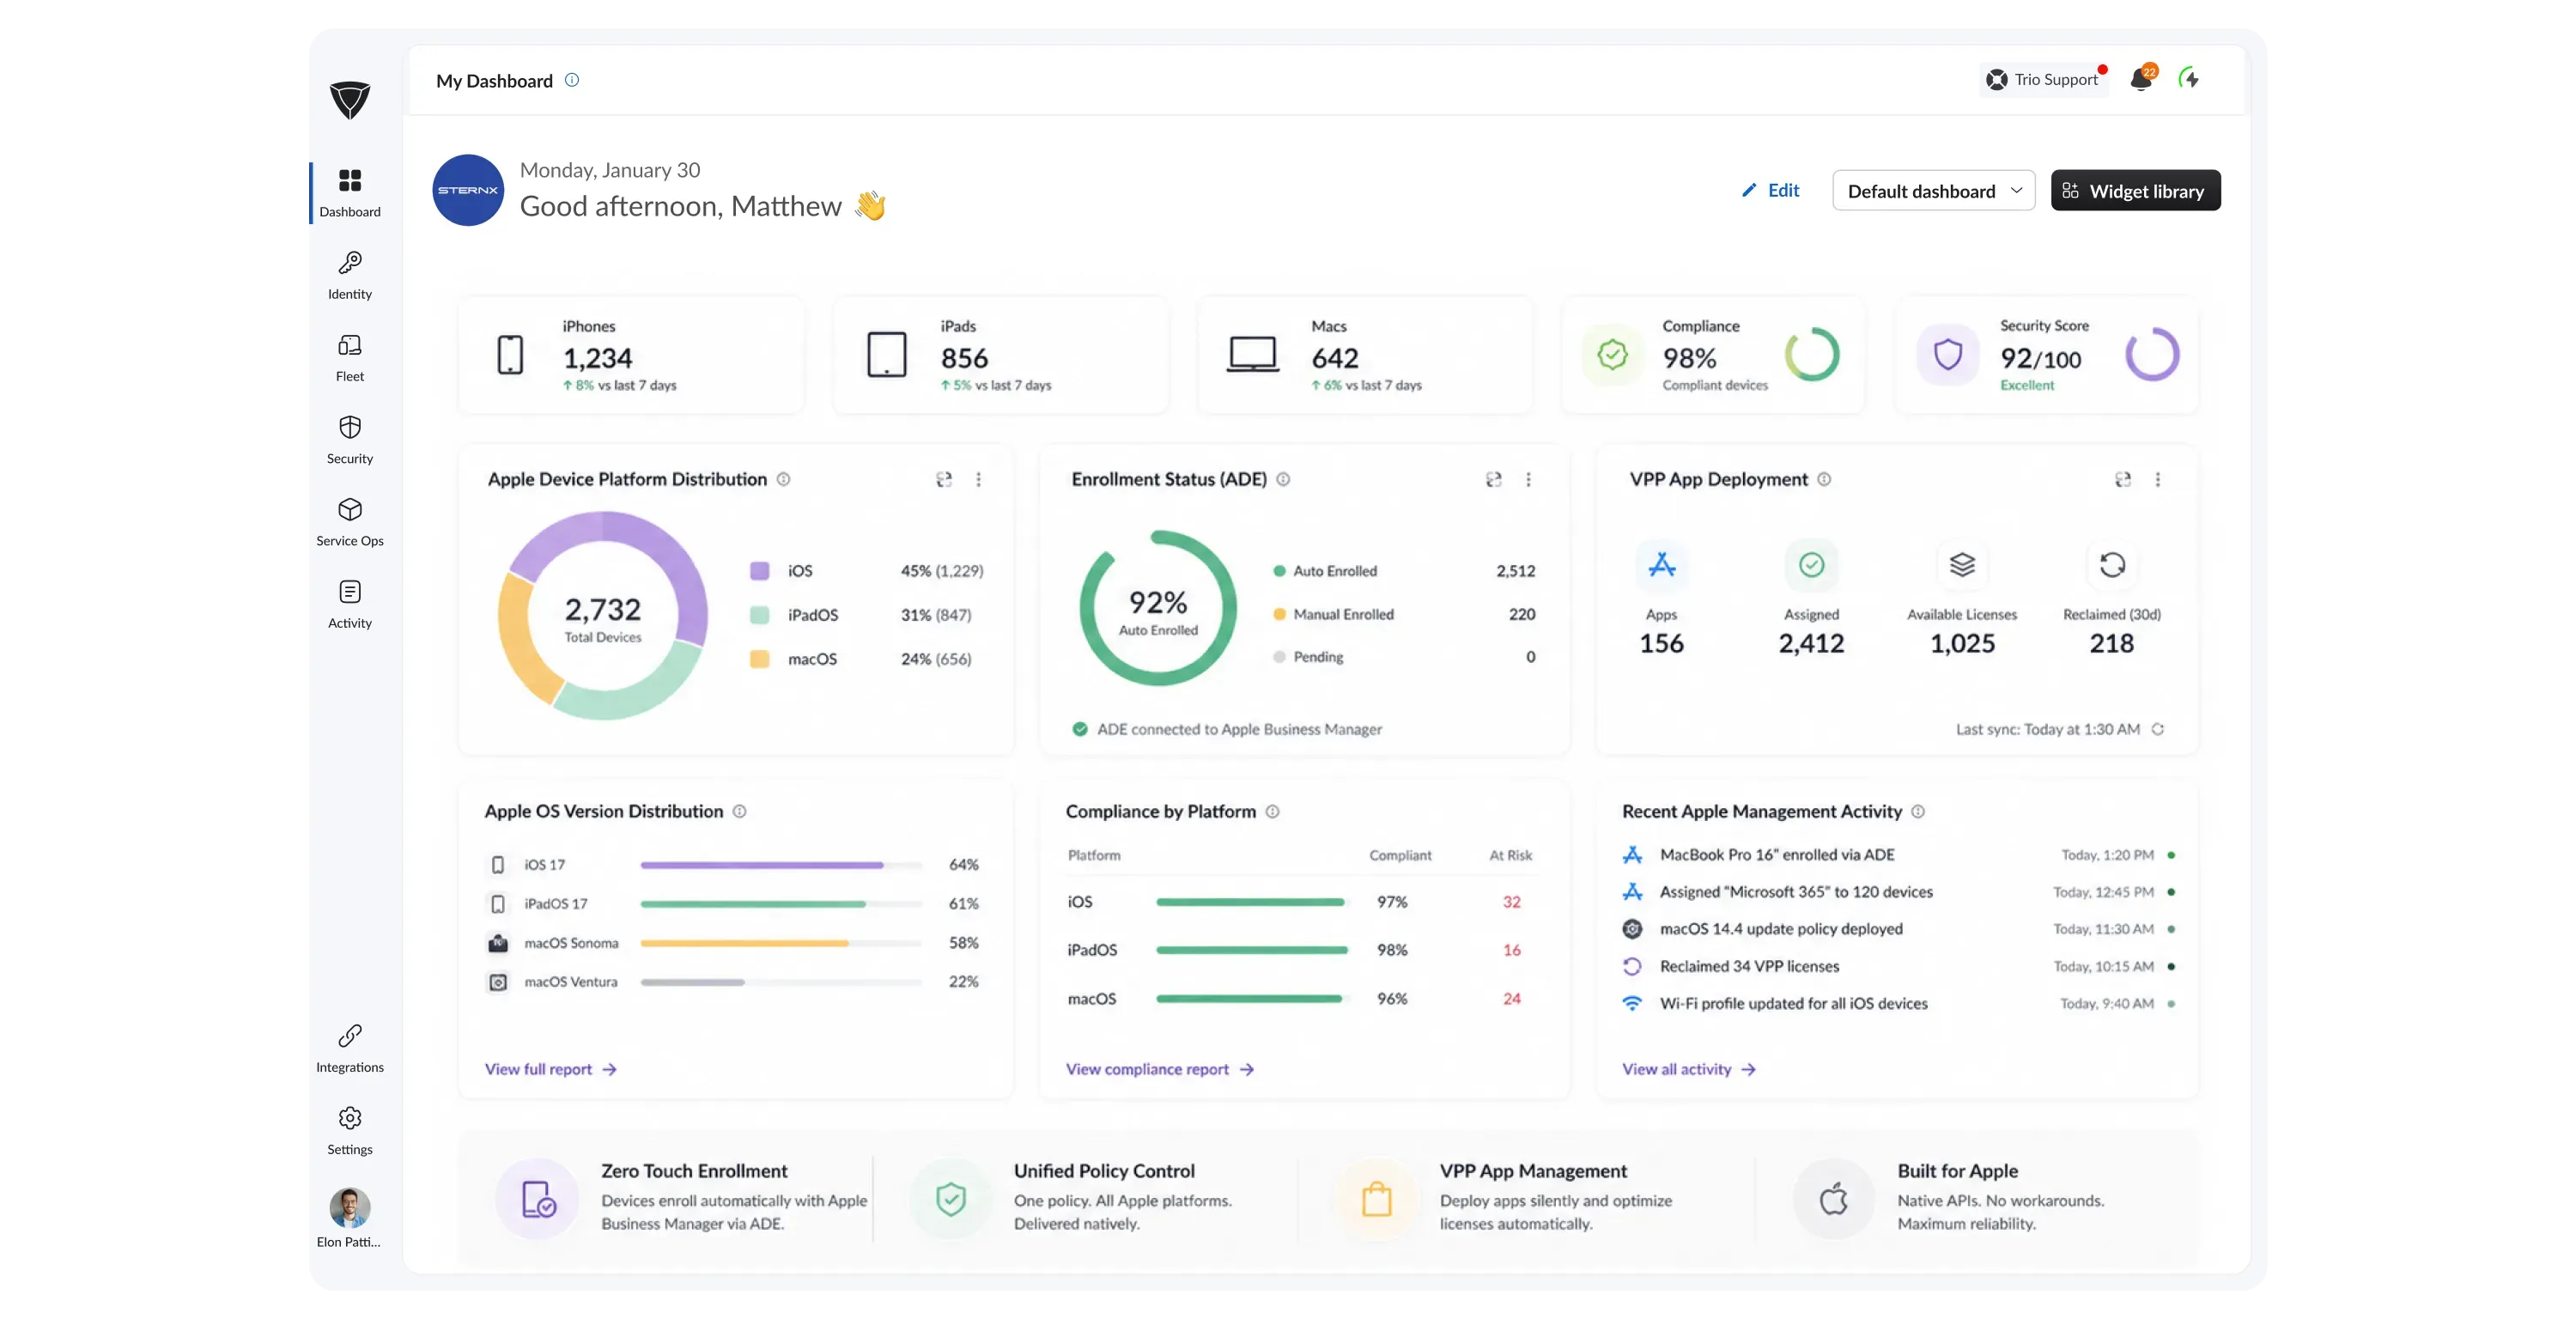Click the Auto Enrolled legend dot

click(1278, 570)
